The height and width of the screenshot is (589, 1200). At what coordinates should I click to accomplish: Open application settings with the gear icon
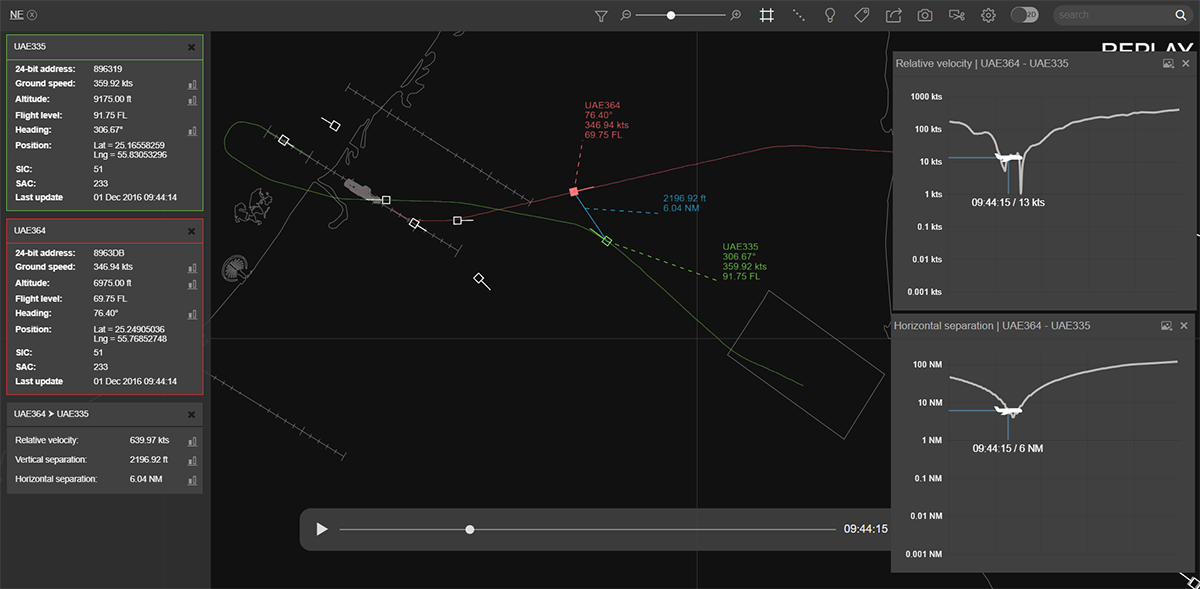988,15
